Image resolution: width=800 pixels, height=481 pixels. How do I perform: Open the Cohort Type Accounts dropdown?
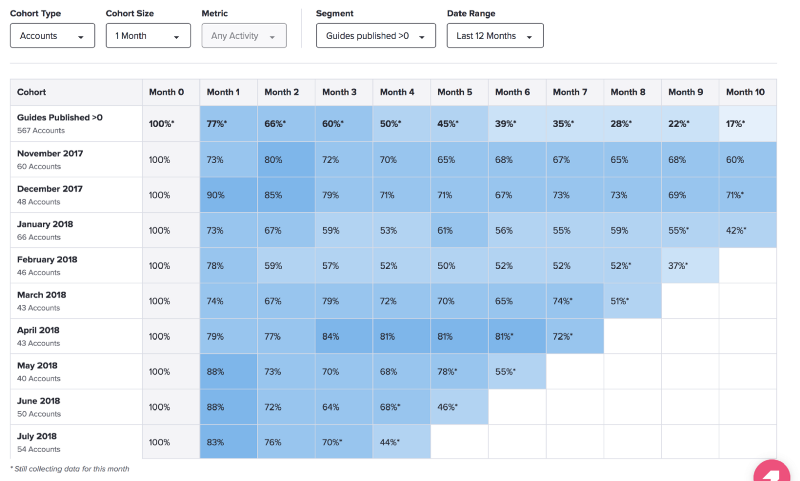[x=53, y=36]
